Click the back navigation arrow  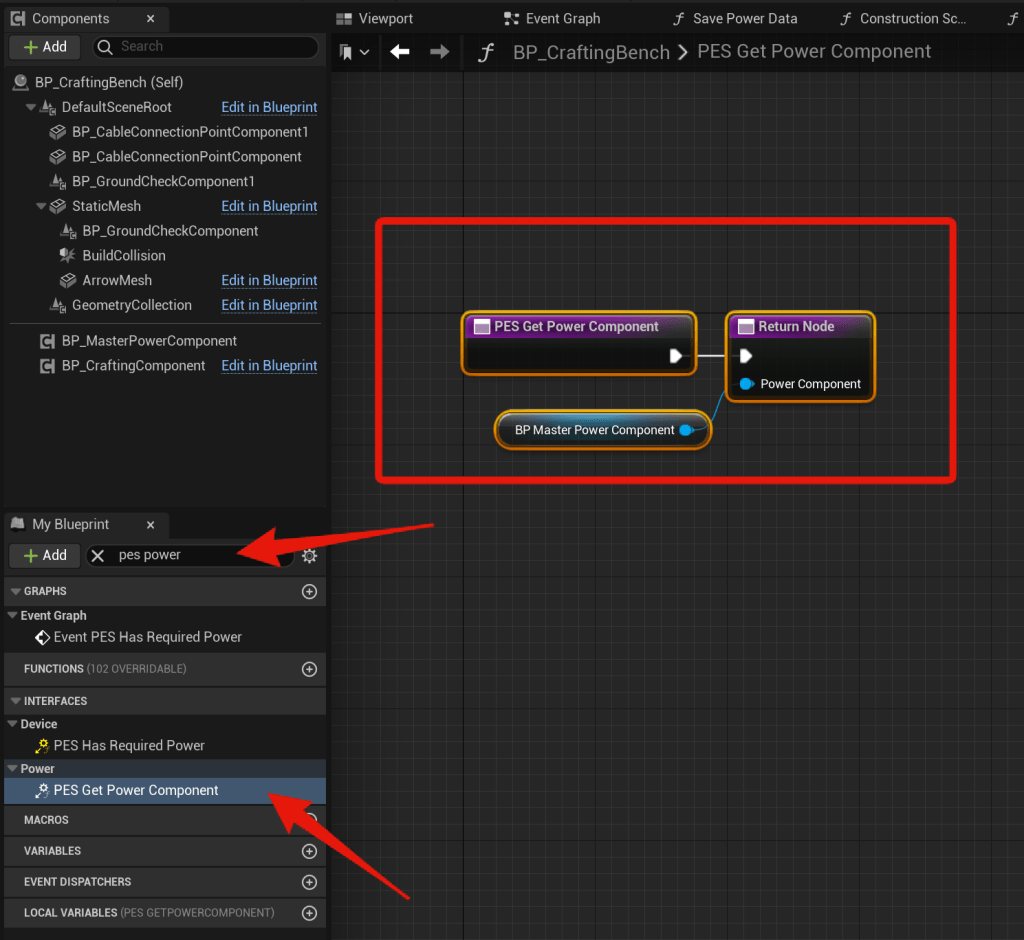400,52
